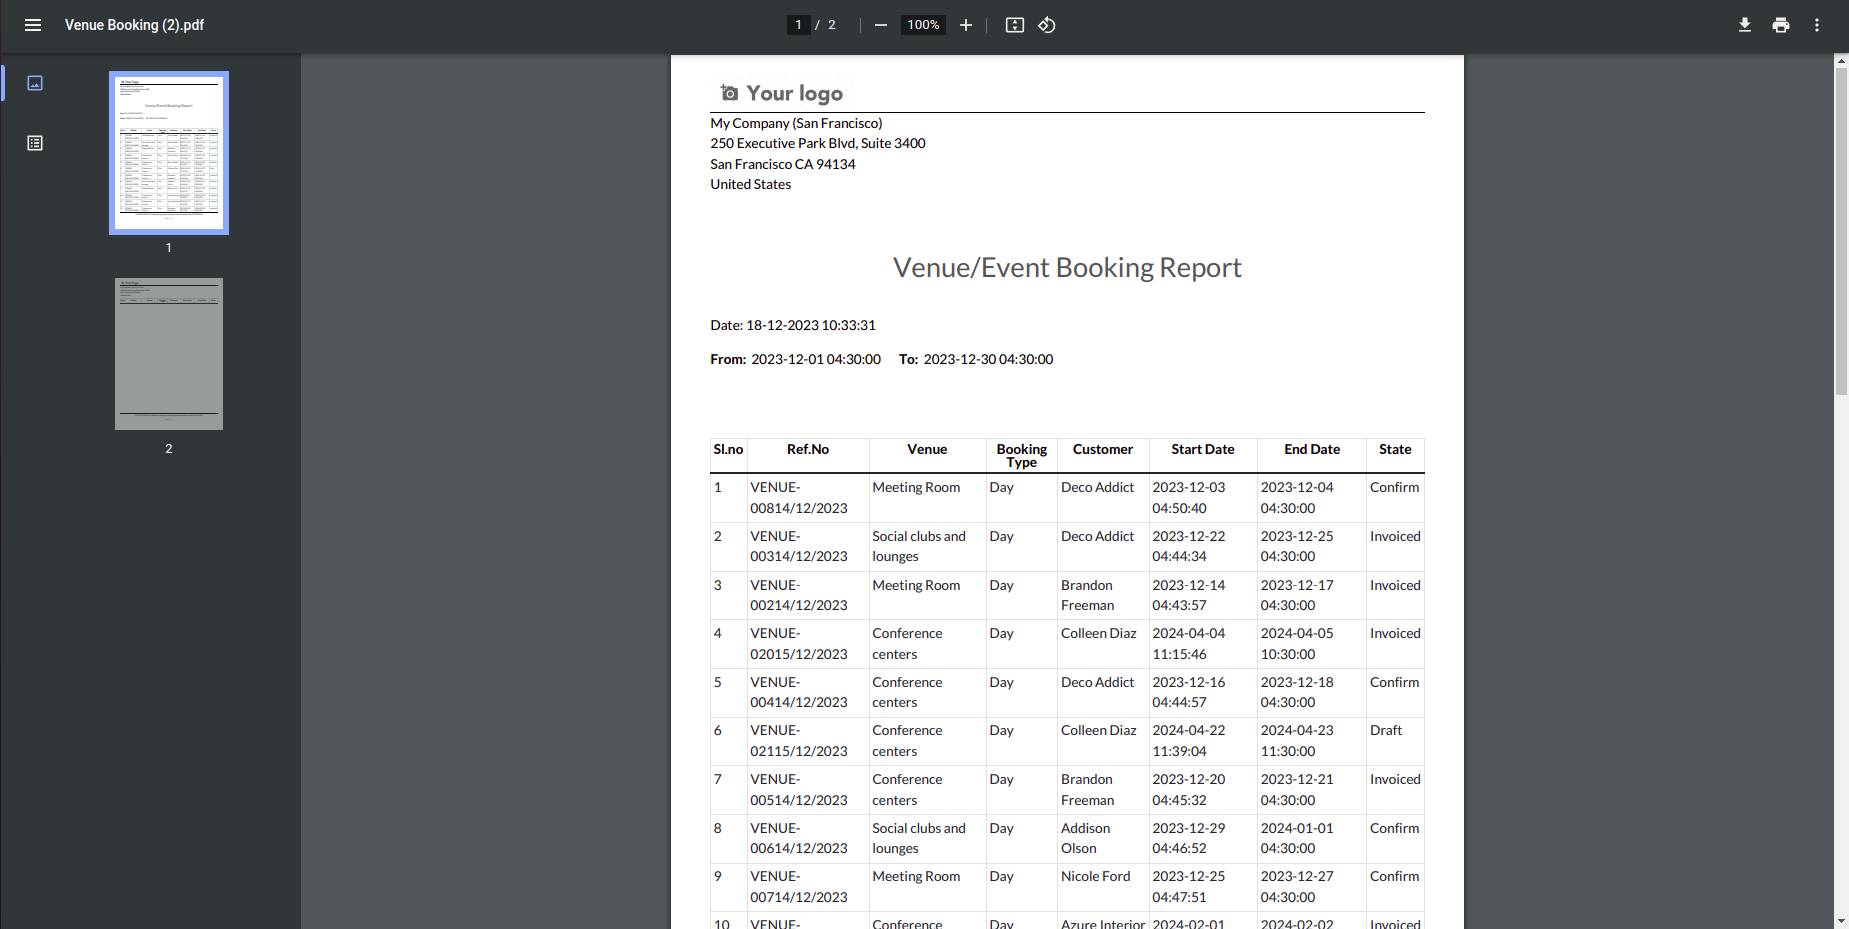Open the more actions three-dot menu
Image resolution: width=1849 pixels, height=929 pixels.
coord(1817,25)
